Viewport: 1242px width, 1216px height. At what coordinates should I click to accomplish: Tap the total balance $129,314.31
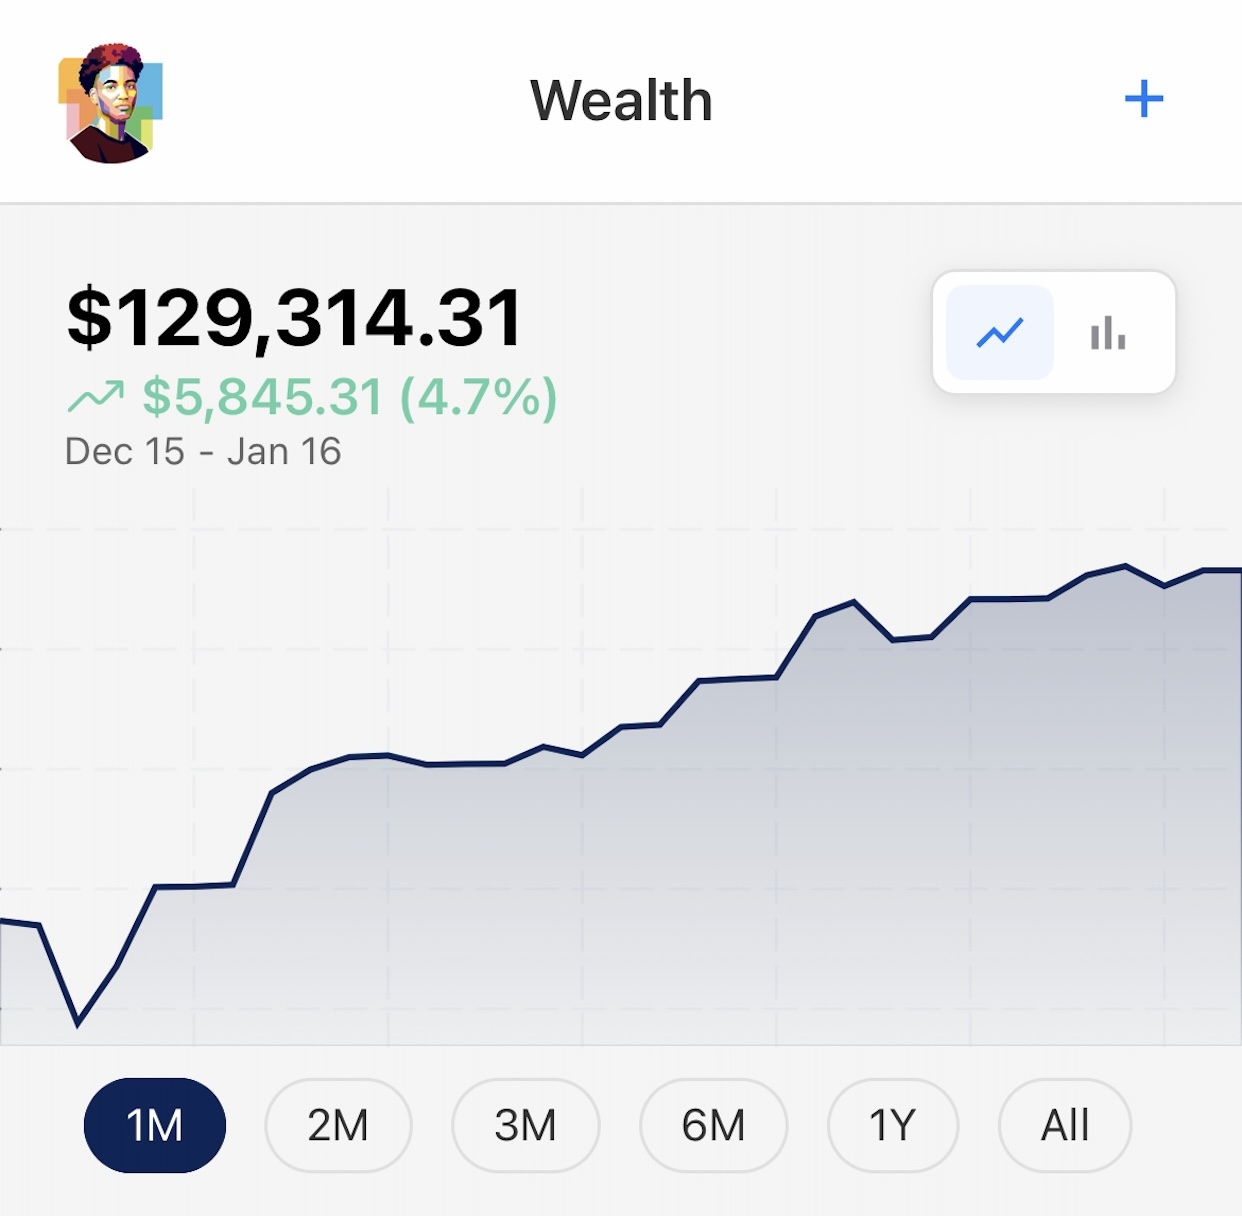pos(294,319)
